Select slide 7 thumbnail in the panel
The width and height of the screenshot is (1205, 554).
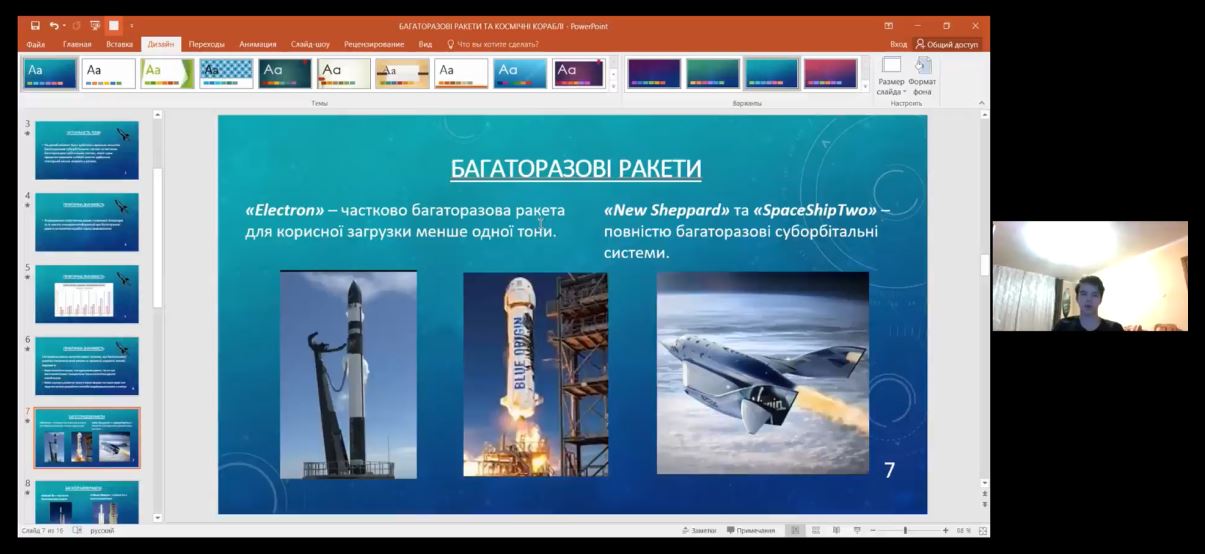coord(86,437)
